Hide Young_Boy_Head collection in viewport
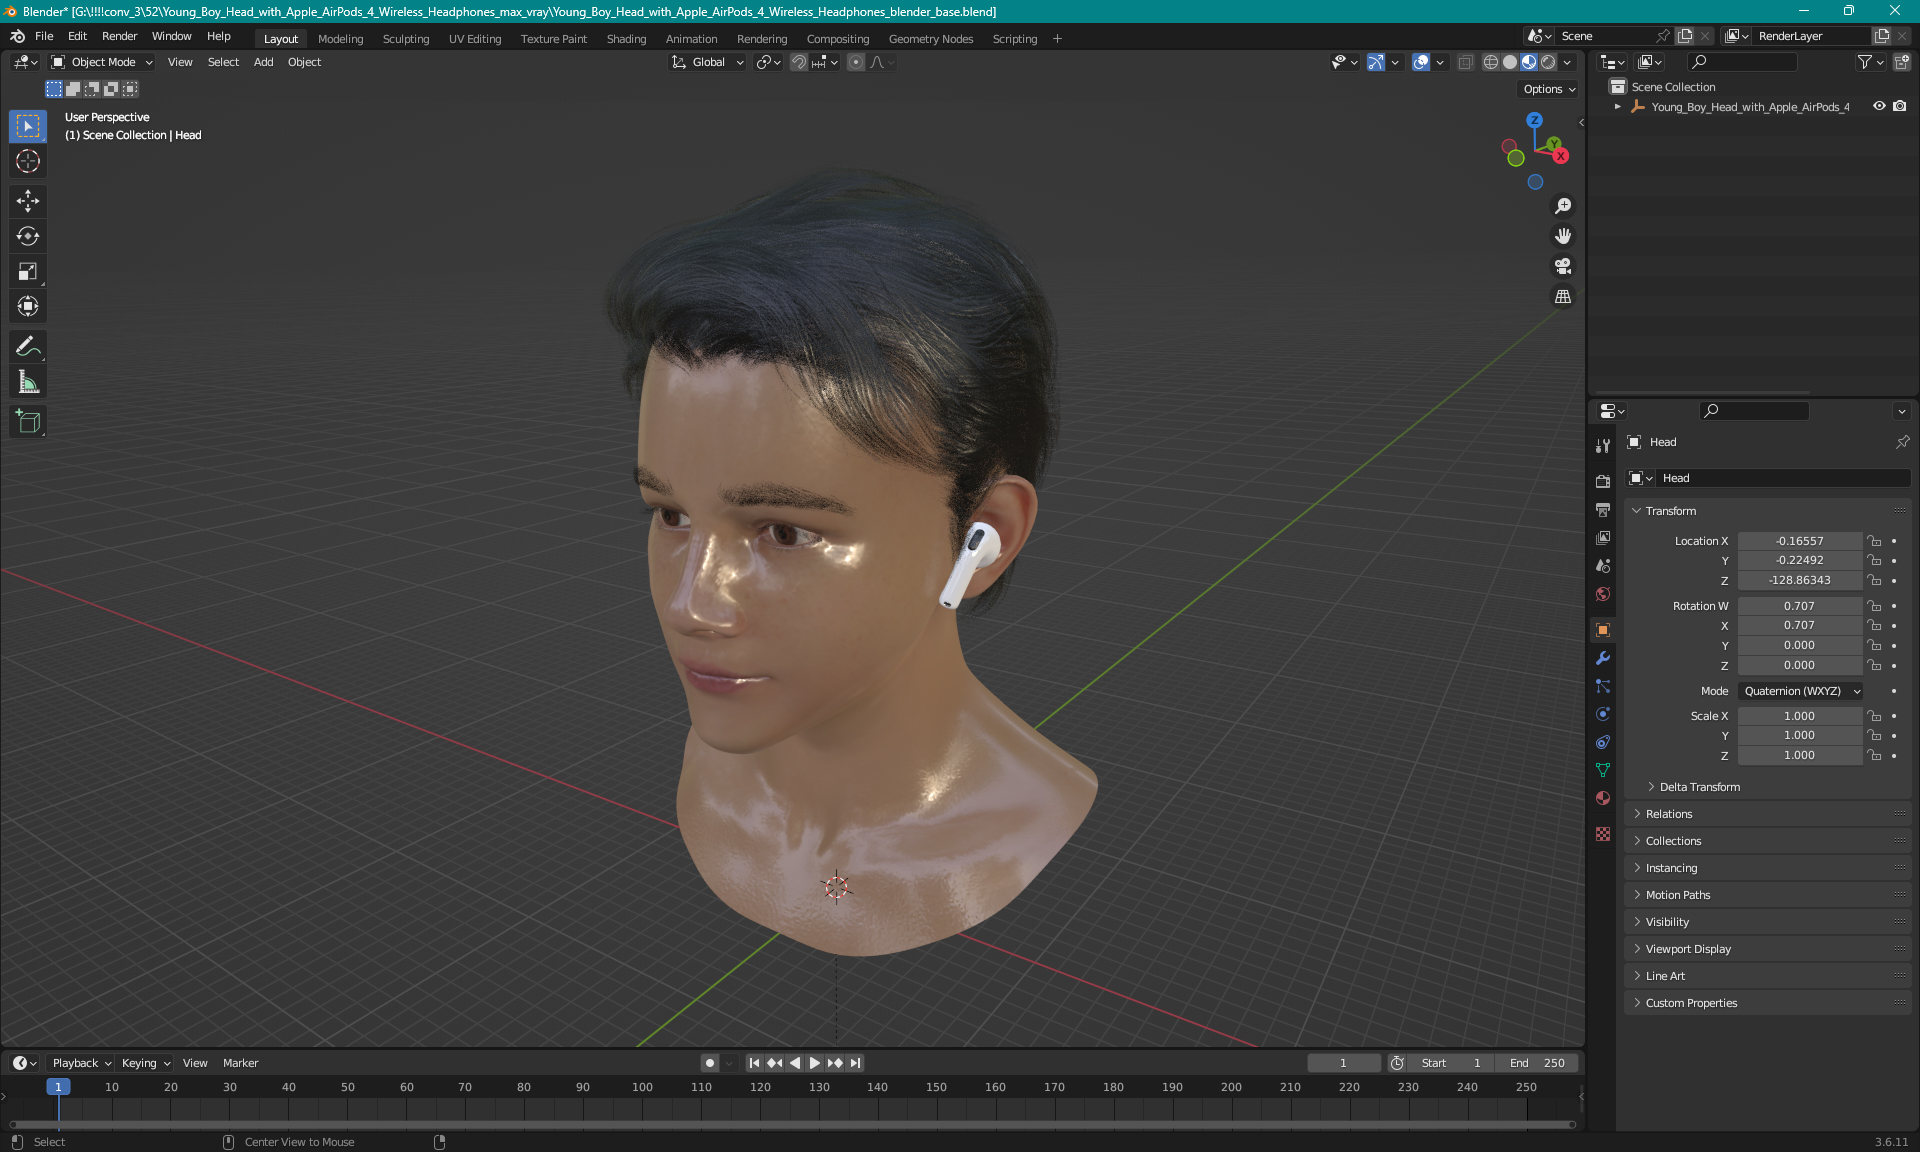This screenshot has height=1152, width=1920. [x=1879, y=106]
